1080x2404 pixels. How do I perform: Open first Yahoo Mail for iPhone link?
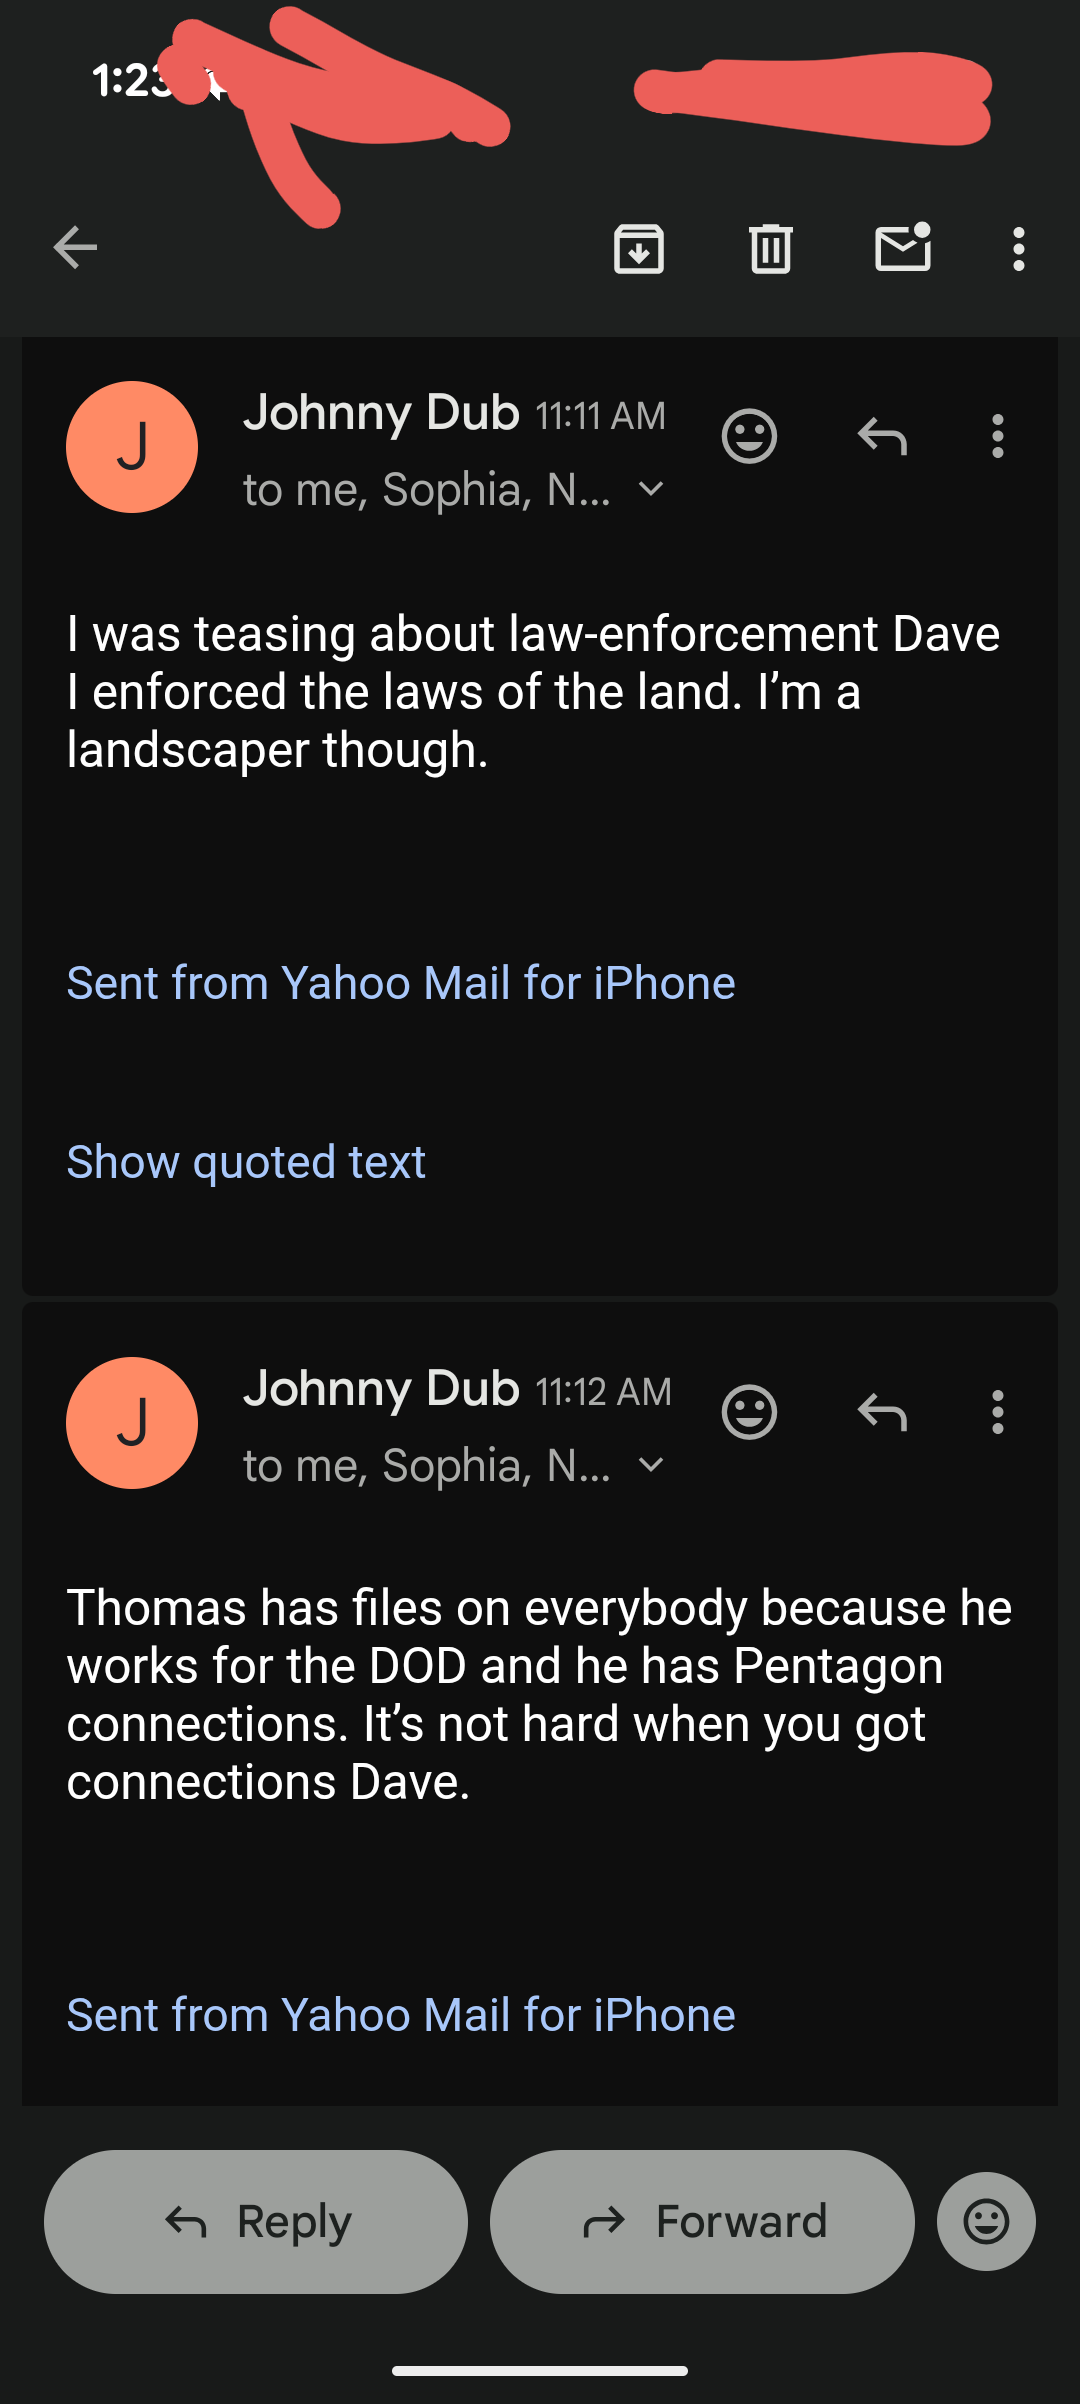[x=401, y=983]
